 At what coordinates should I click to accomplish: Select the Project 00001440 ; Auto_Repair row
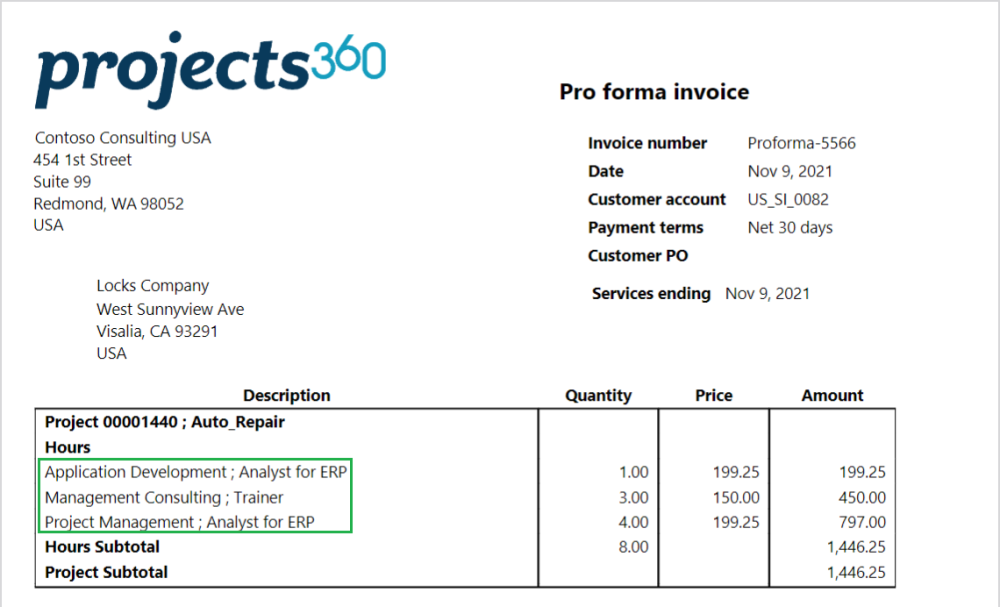click(165, 422)
